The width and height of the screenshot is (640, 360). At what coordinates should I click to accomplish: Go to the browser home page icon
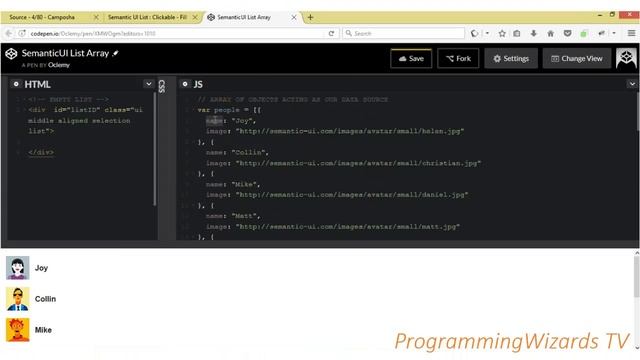551,33
